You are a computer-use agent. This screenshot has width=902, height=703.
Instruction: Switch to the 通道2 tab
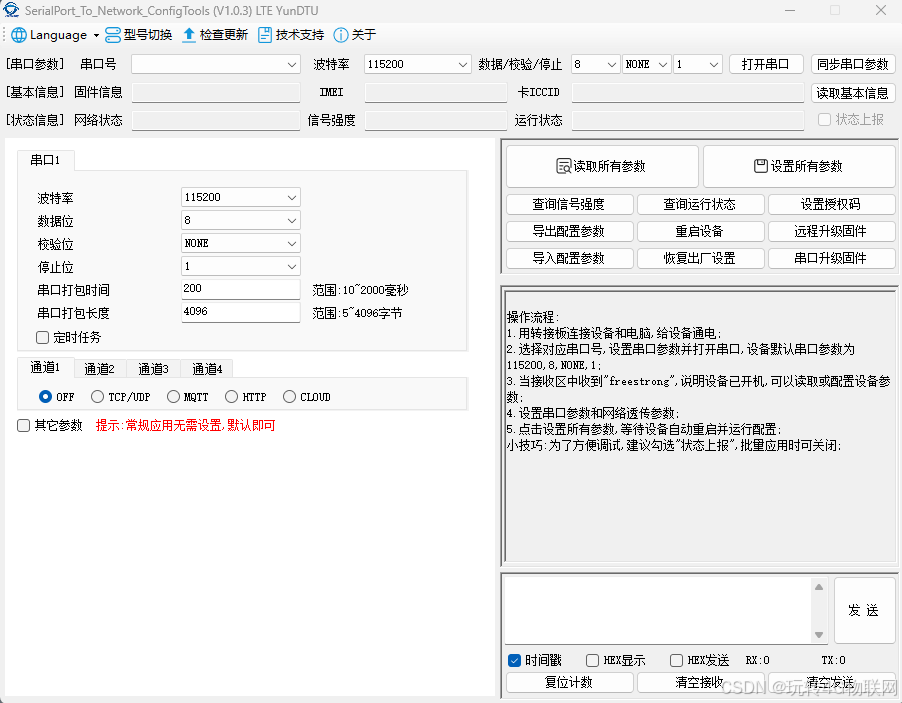(99, 368)
